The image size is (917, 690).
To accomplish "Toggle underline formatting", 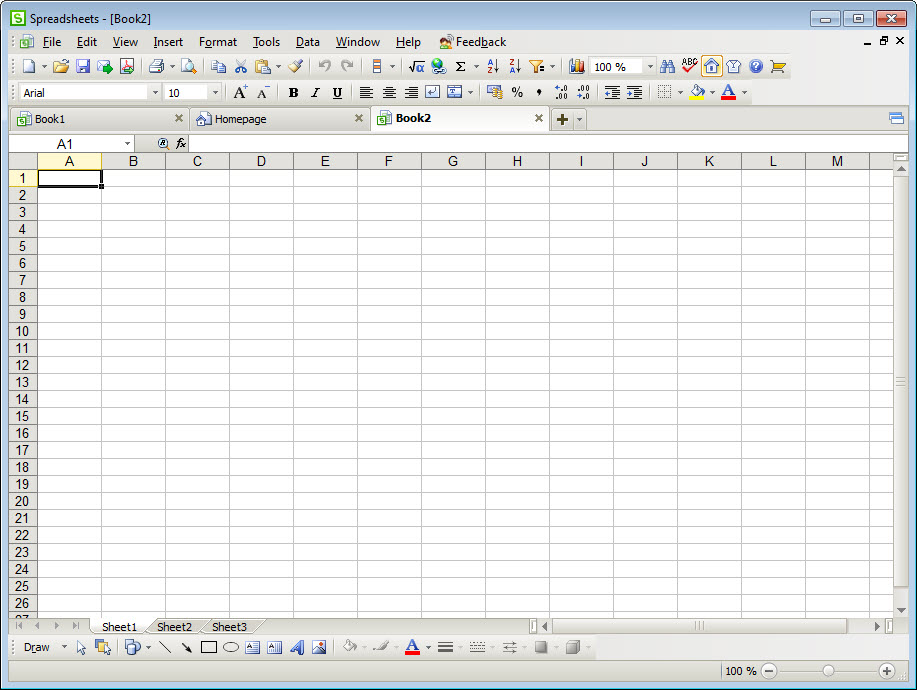I will pyautogui.click(x=337, y=93).
